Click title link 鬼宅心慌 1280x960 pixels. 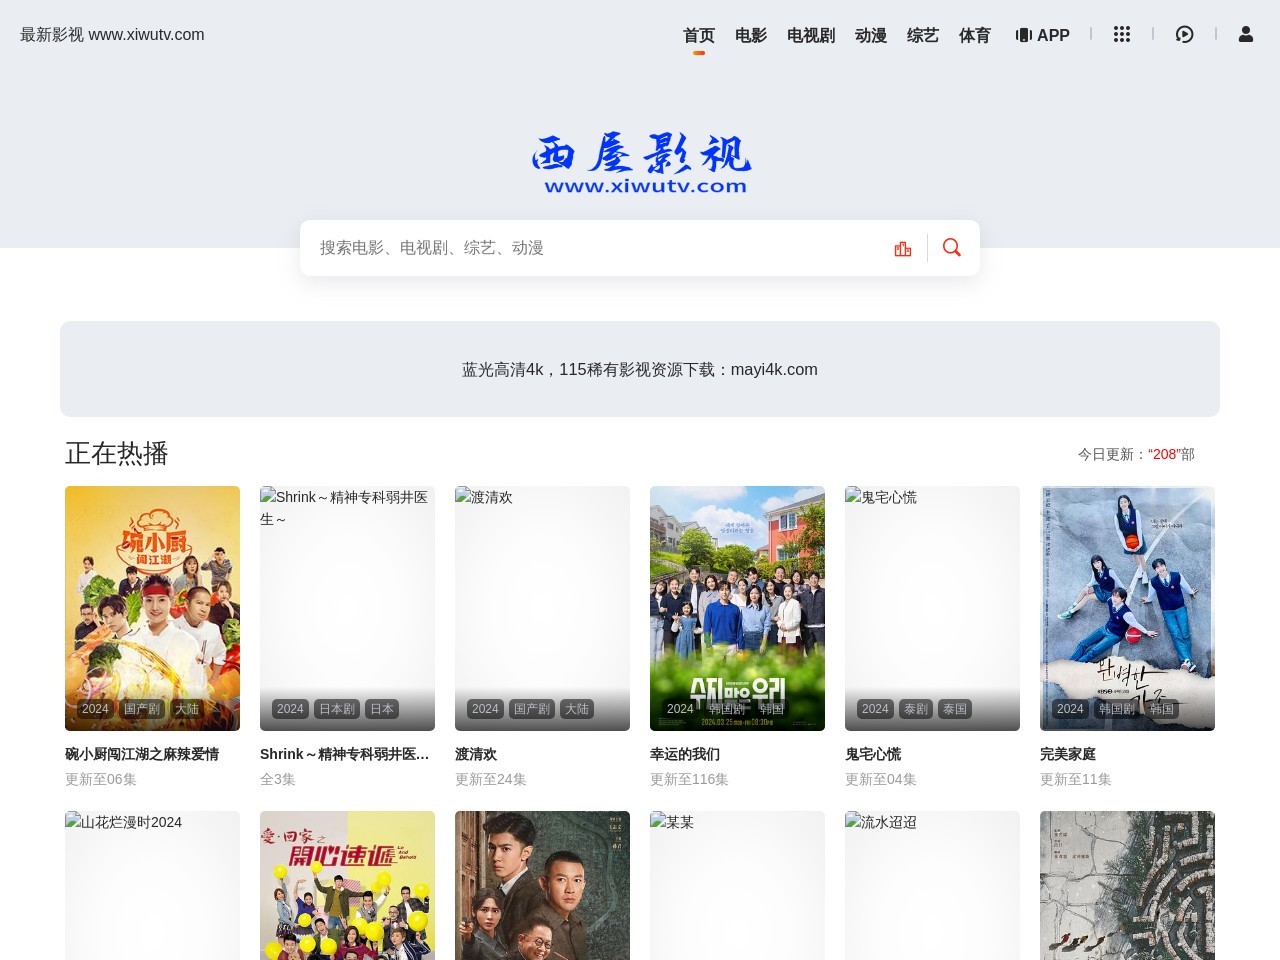pos(873,754)
